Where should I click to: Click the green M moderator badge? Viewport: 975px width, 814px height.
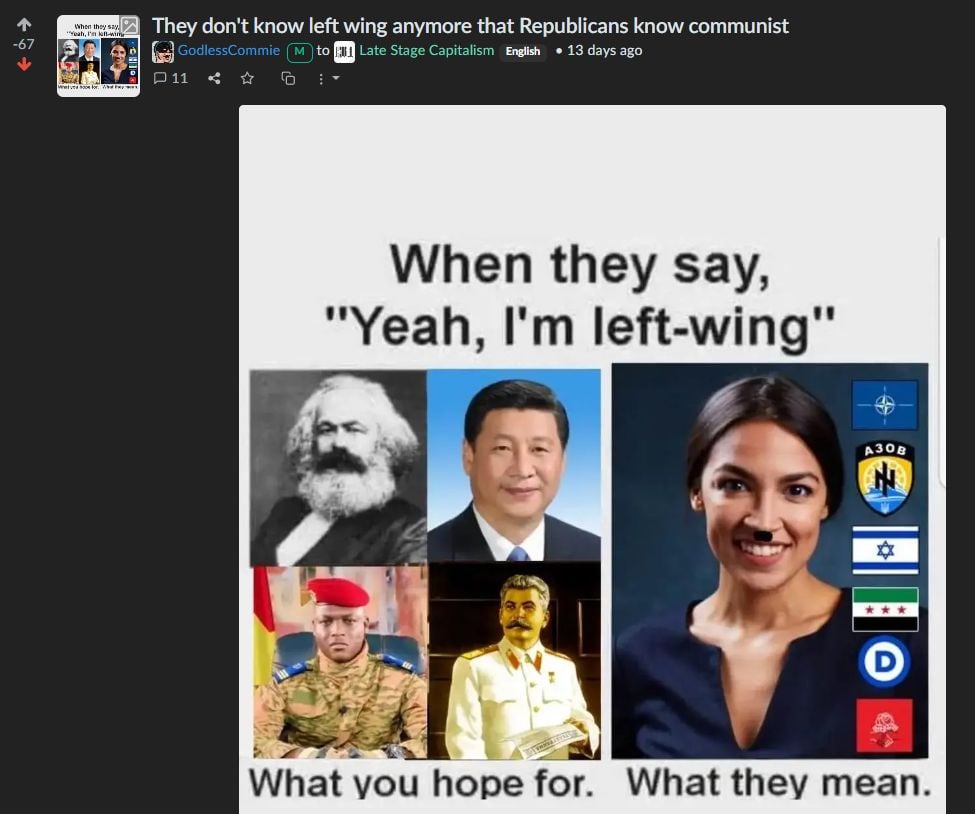tap(300, 52)
